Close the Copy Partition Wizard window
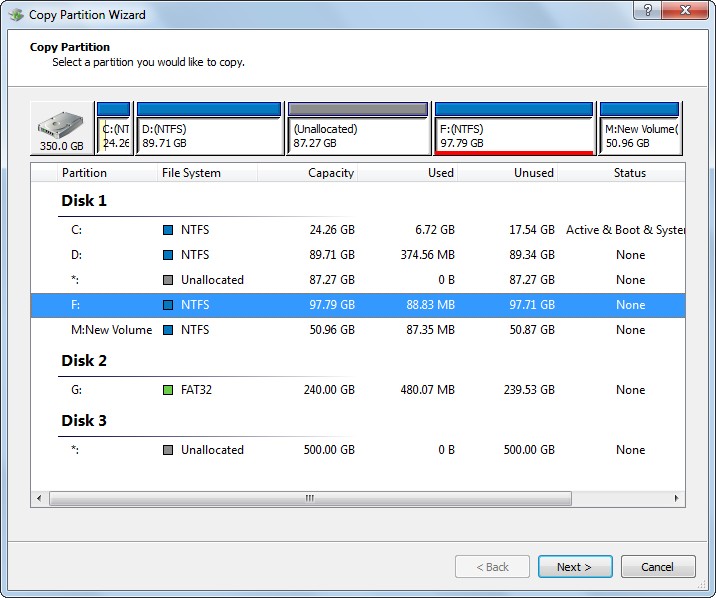 coord(684,10)
